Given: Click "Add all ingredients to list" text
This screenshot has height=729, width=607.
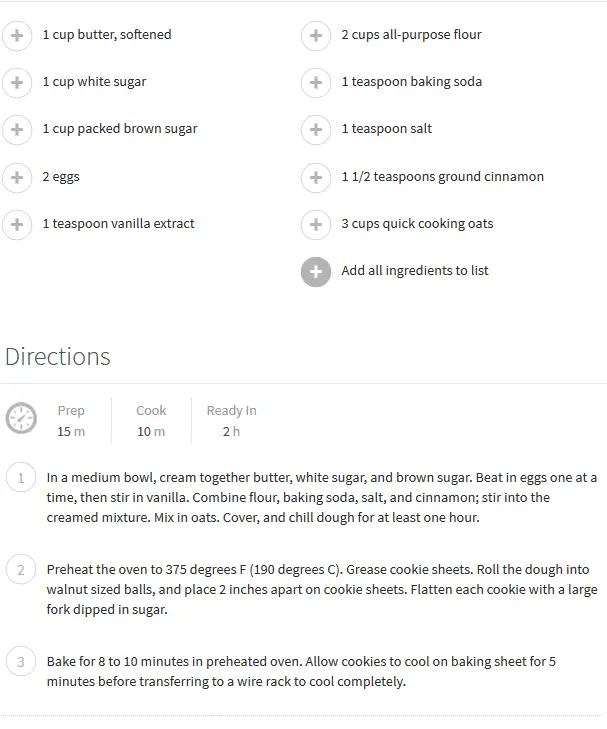Looking at the screenshot, I should click(414, 271).
